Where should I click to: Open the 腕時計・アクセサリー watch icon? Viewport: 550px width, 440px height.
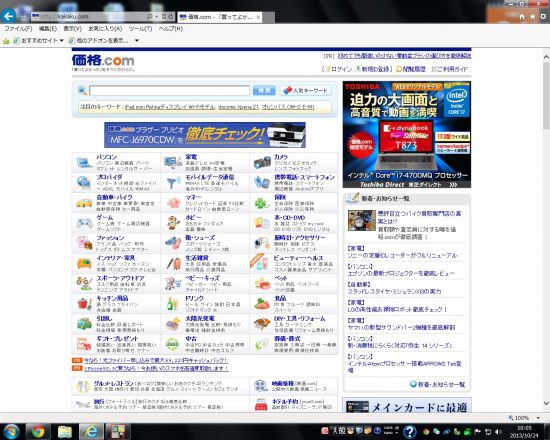[x=262, y=243]
